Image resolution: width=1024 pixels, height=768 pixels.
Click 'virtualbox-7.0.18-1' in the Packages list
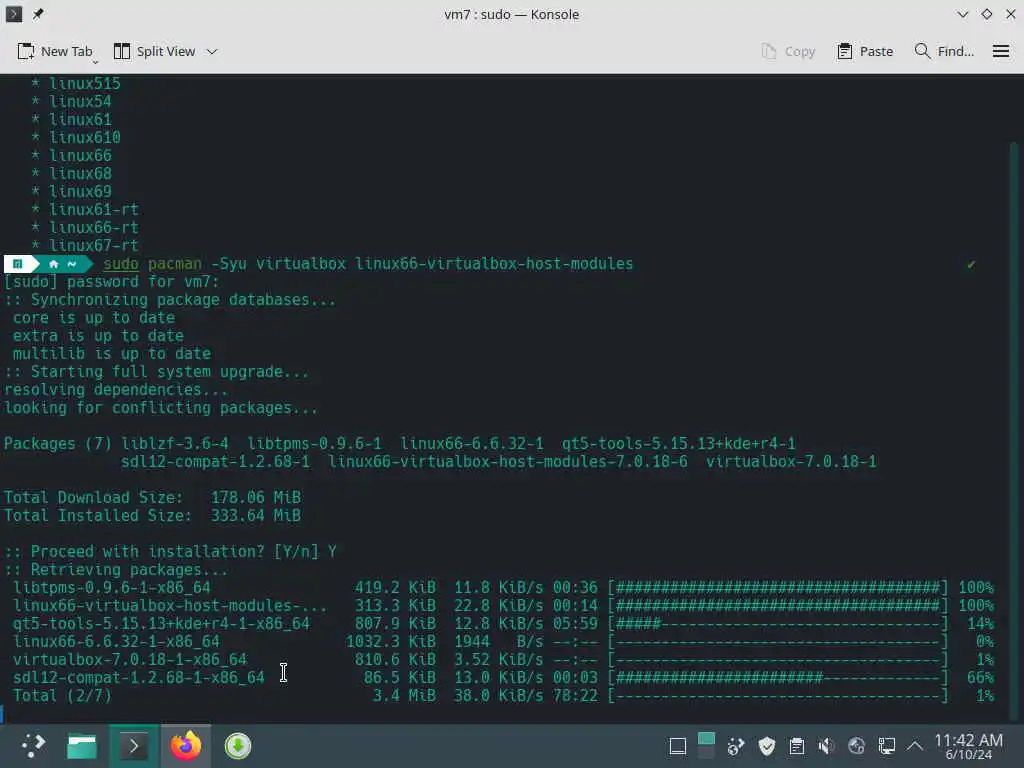coord(791,462)
